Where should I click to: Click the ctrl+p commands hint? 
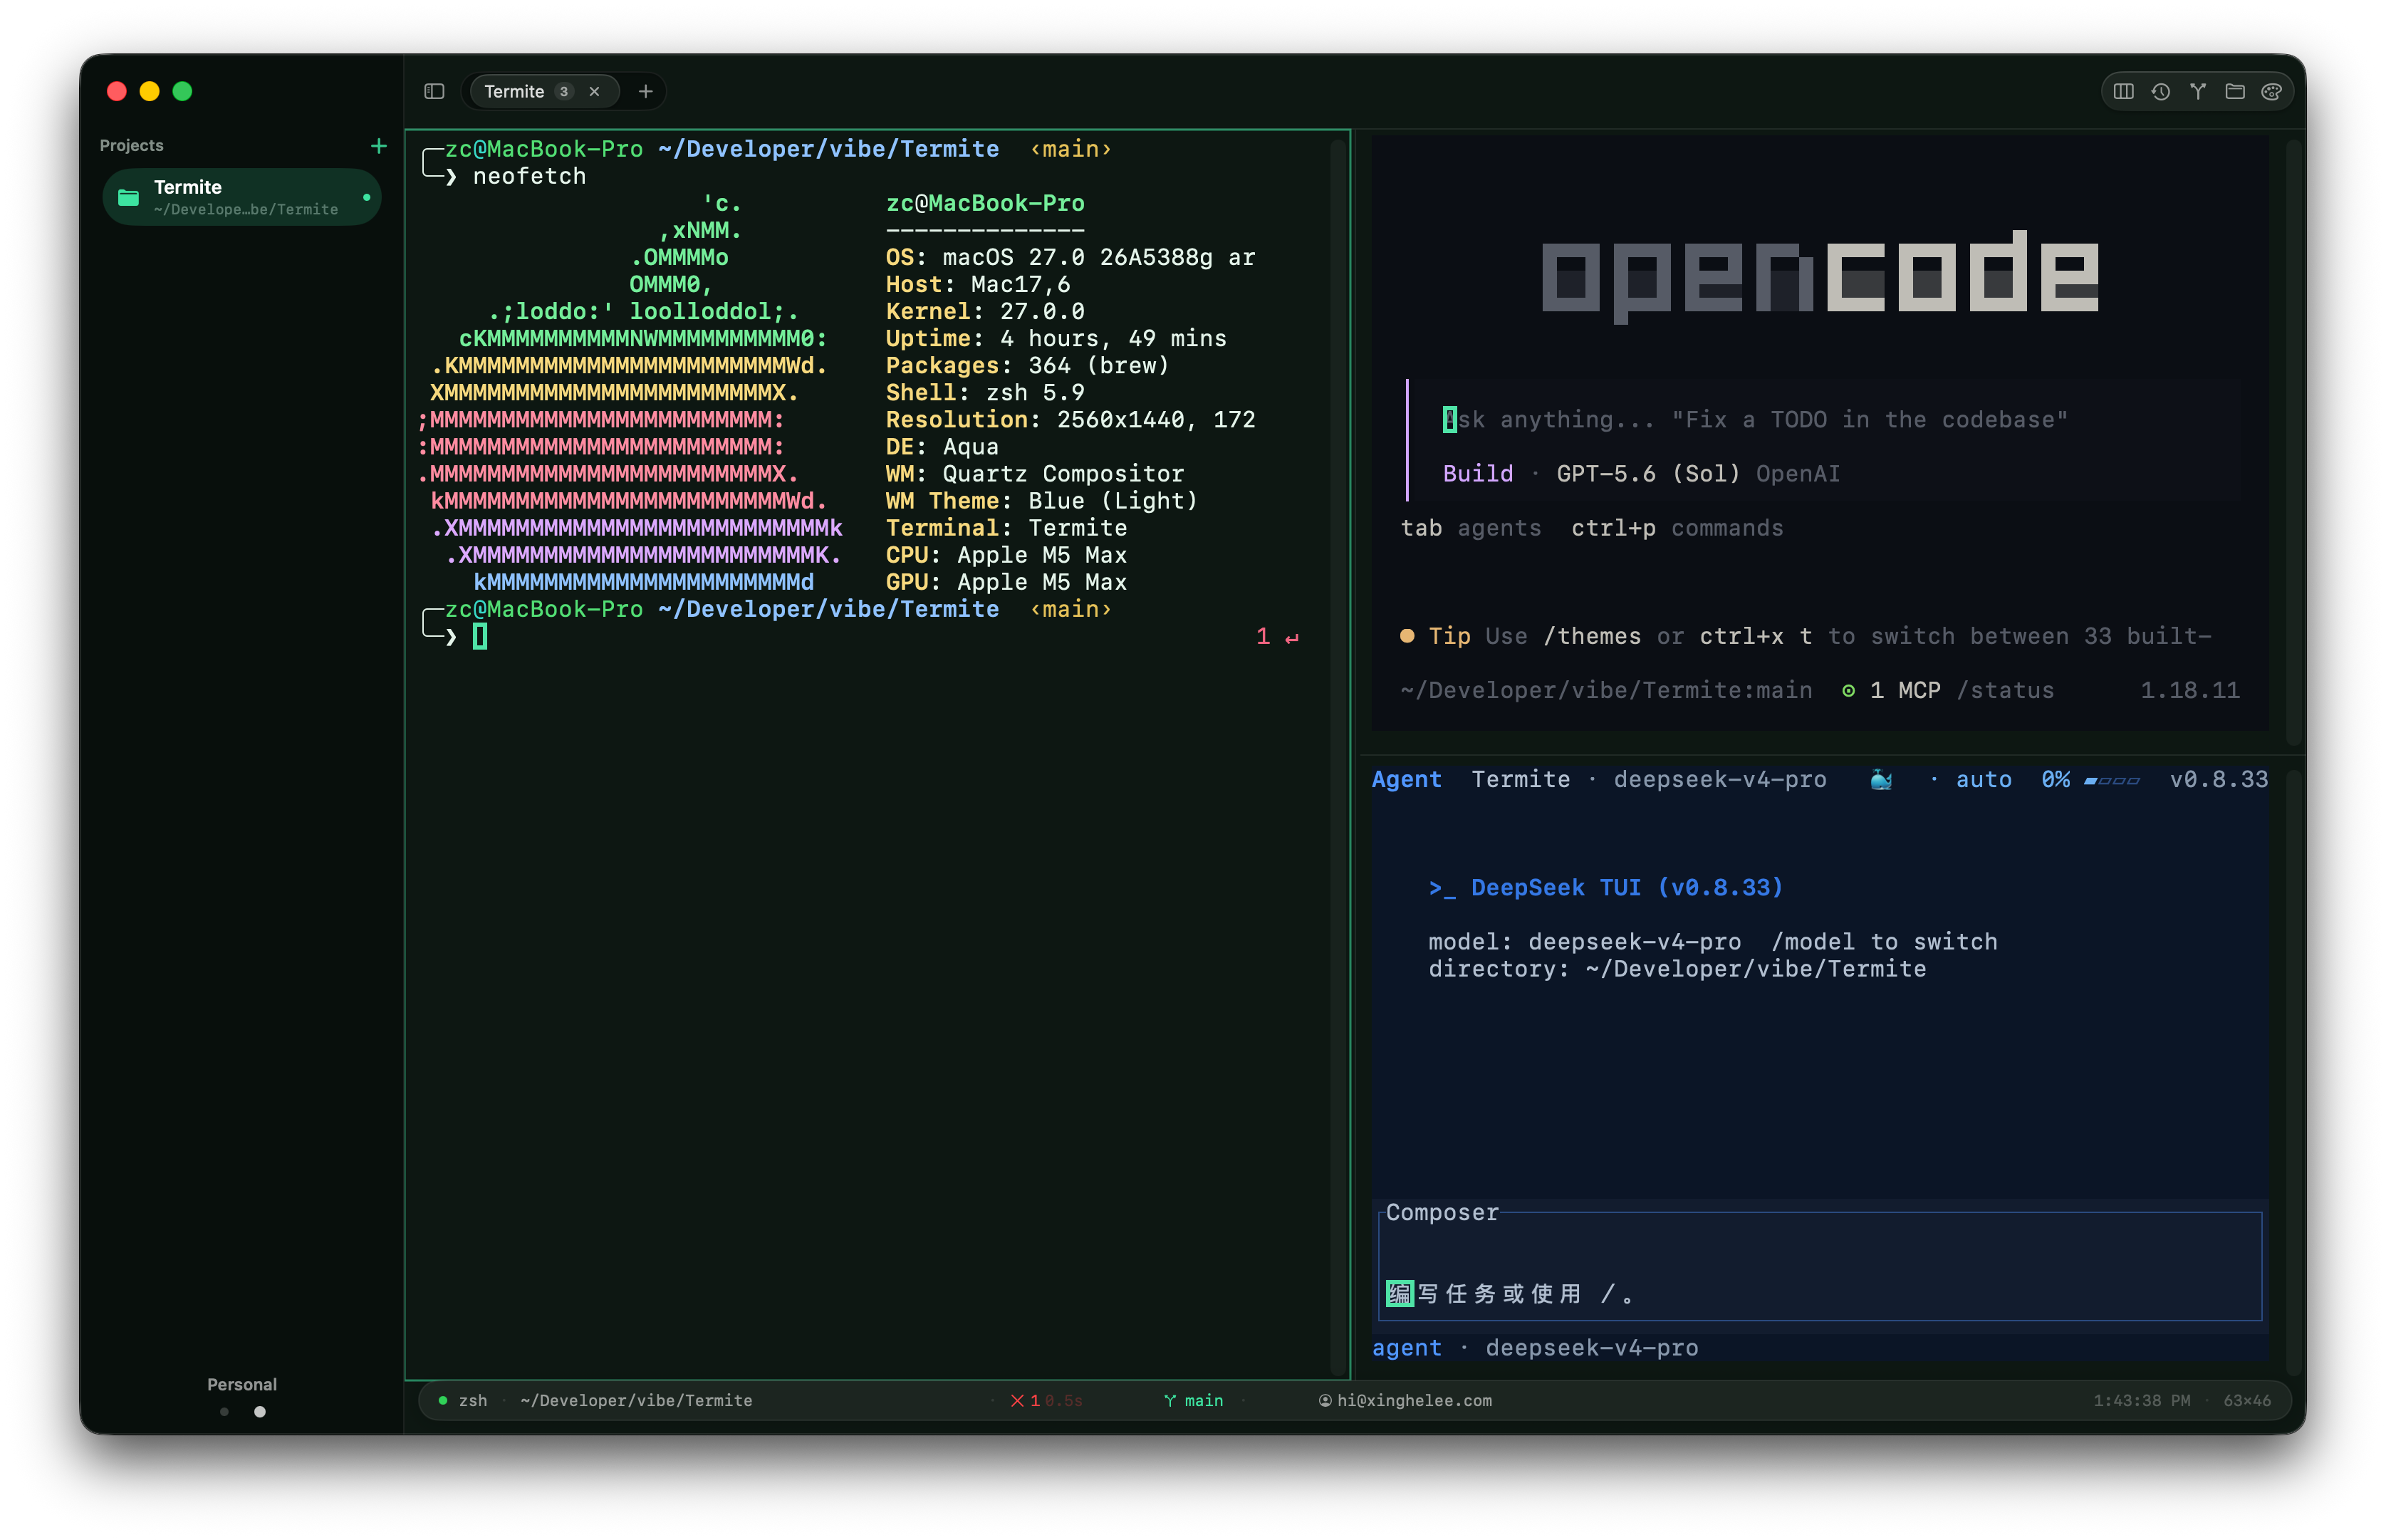[x=1677, y=528]
